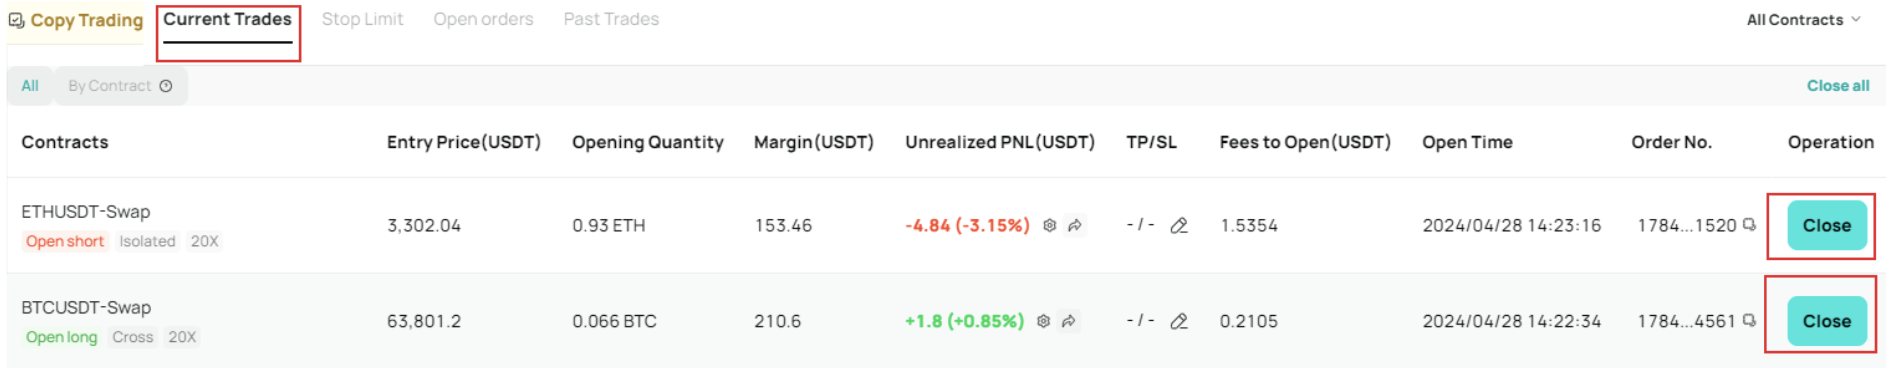Share the ETHUSDT unrealized PNL
This screenshot has height=368, width=1888.
(x=1075, y=226)
